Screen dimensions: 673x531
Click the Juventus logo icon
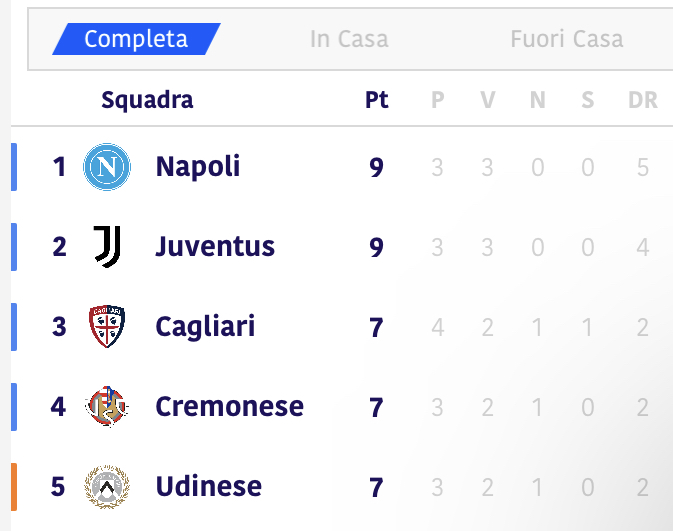(x=107, y=247)
